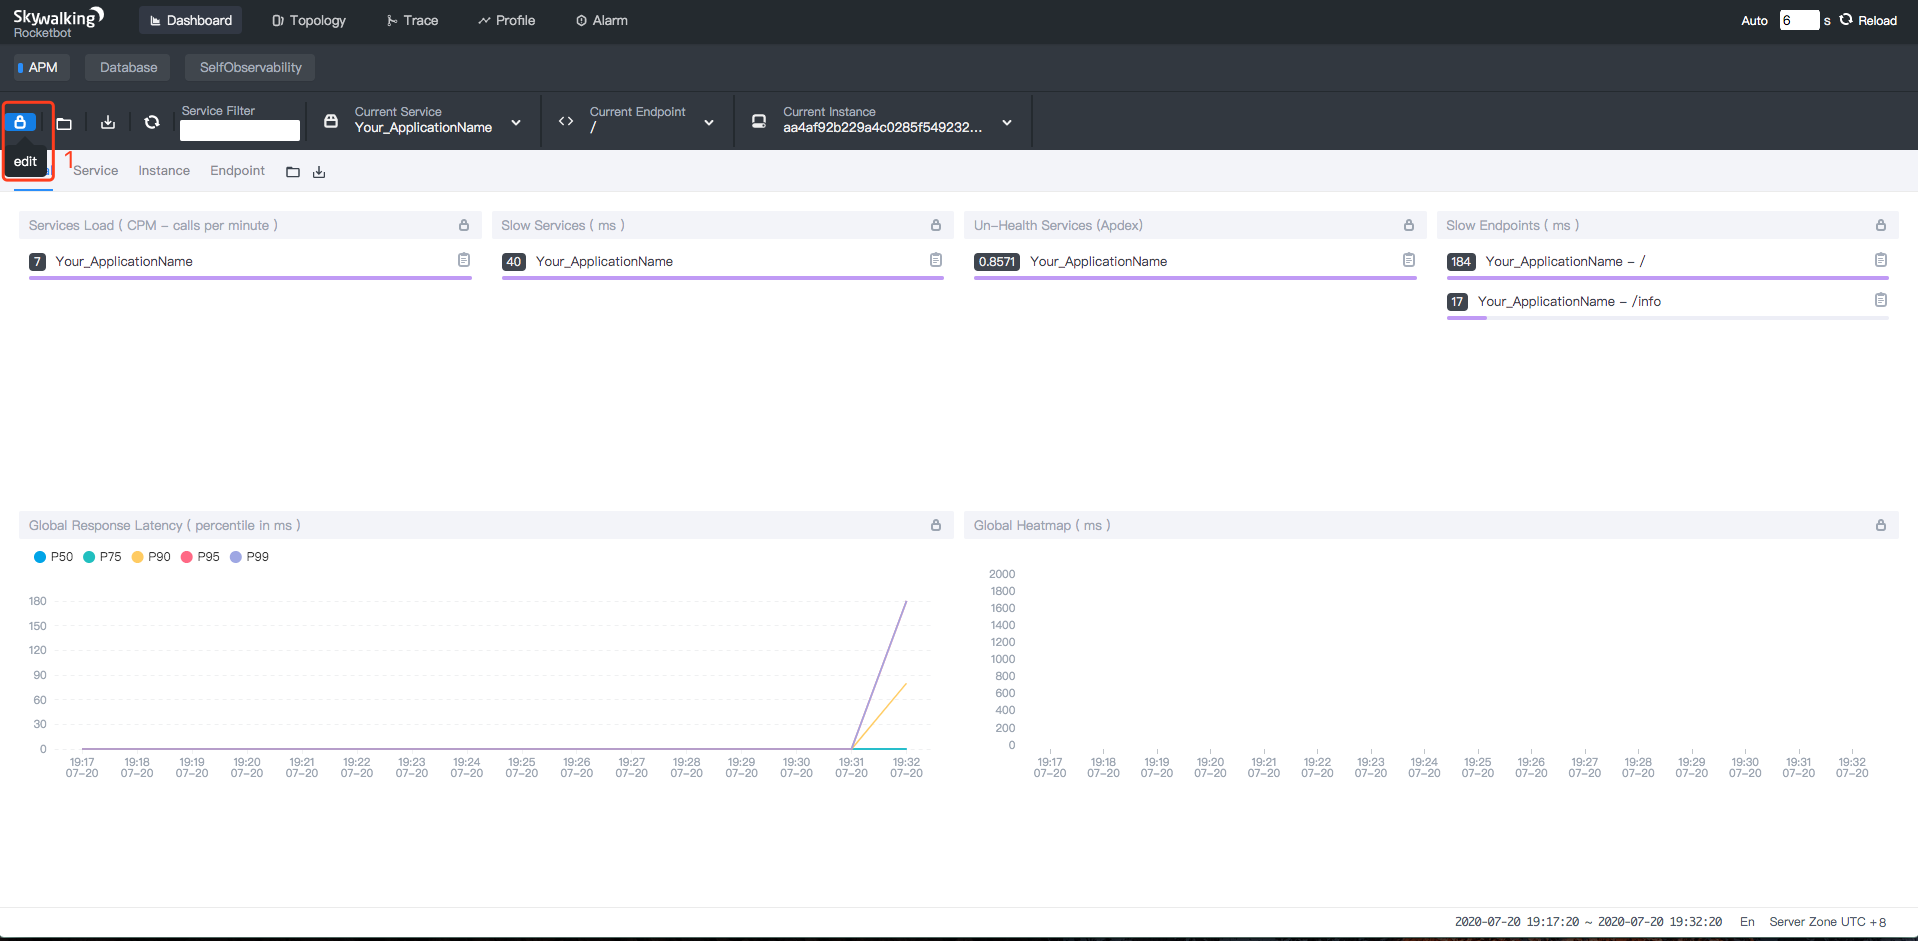The height and width of the screenshot is (941, 1918).
Task: Switch to the Instance tab
Action: 164,171
